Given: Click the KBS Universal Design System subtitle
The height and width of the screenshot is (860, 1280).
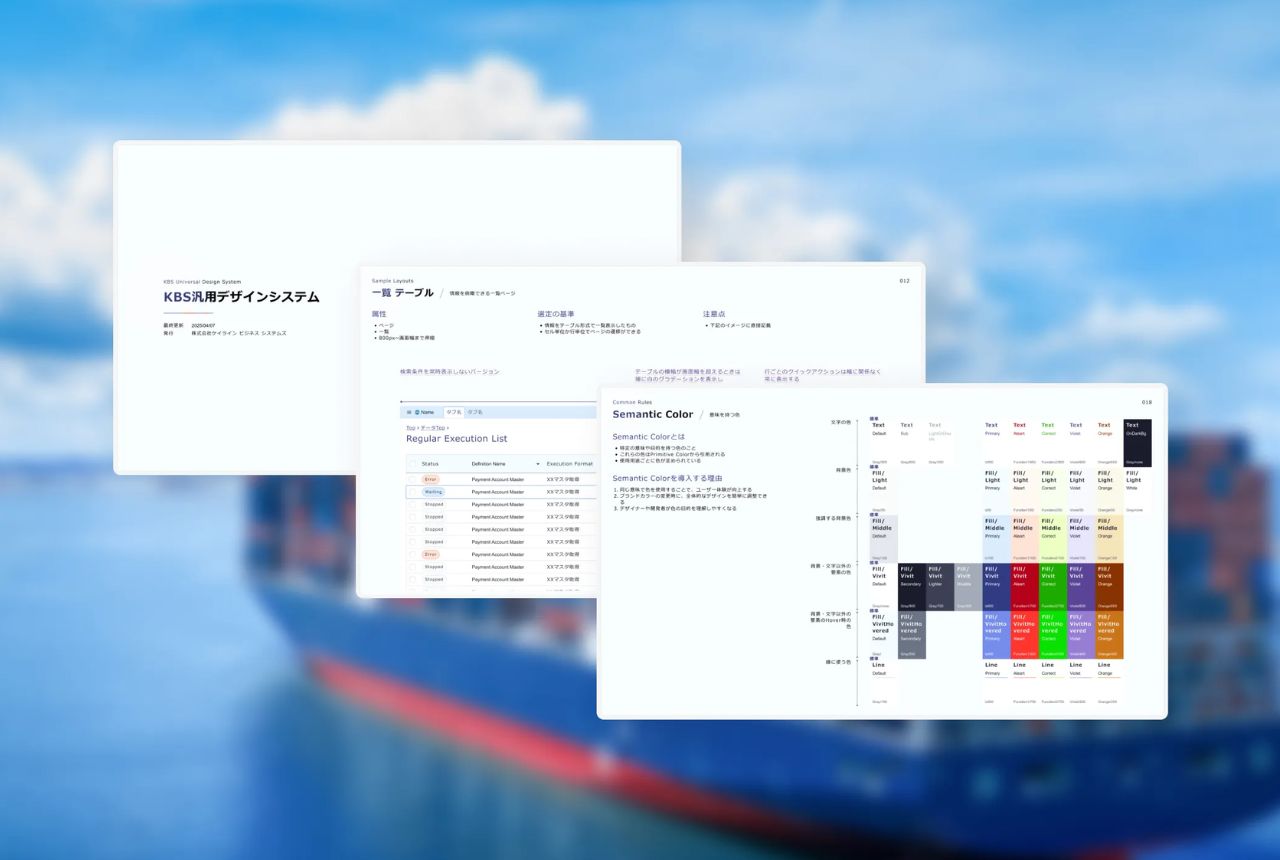Looking at the screenshot, I should click(x=202, y=282).
